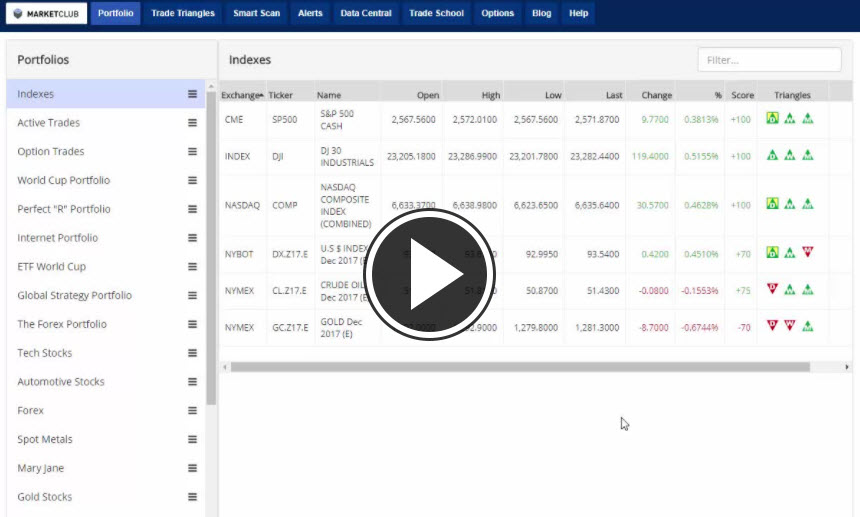Open menu icon for Automotive Stocks

(193, 382)
